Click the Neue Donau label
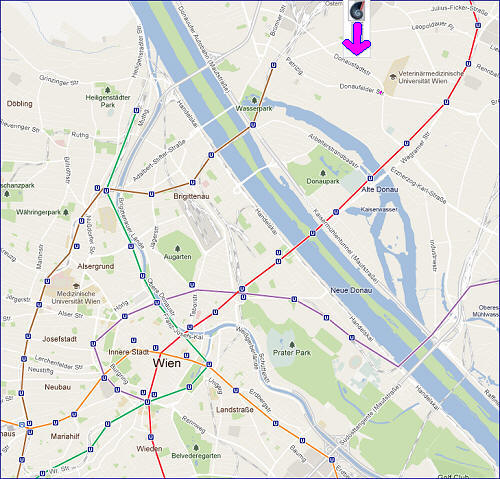 [351, 290]
